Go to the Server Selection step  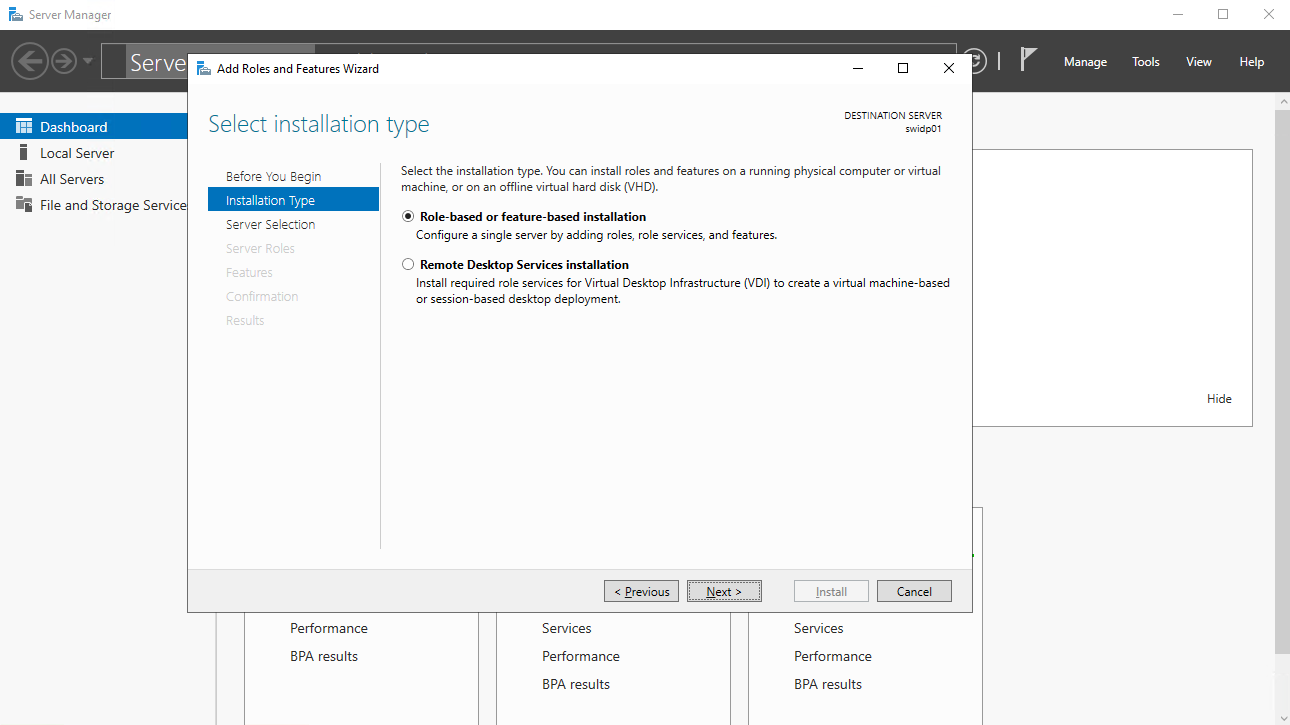tap(270, 225)
